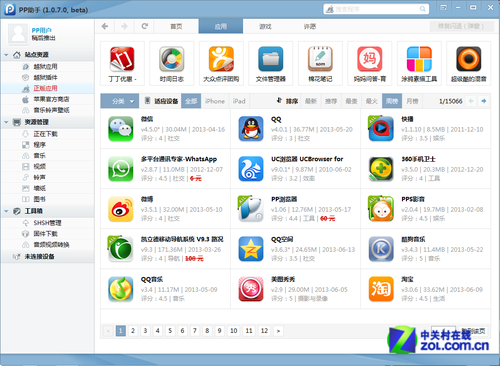
Task: Open the PP浏览器 app icon
Action: (251, 209)
